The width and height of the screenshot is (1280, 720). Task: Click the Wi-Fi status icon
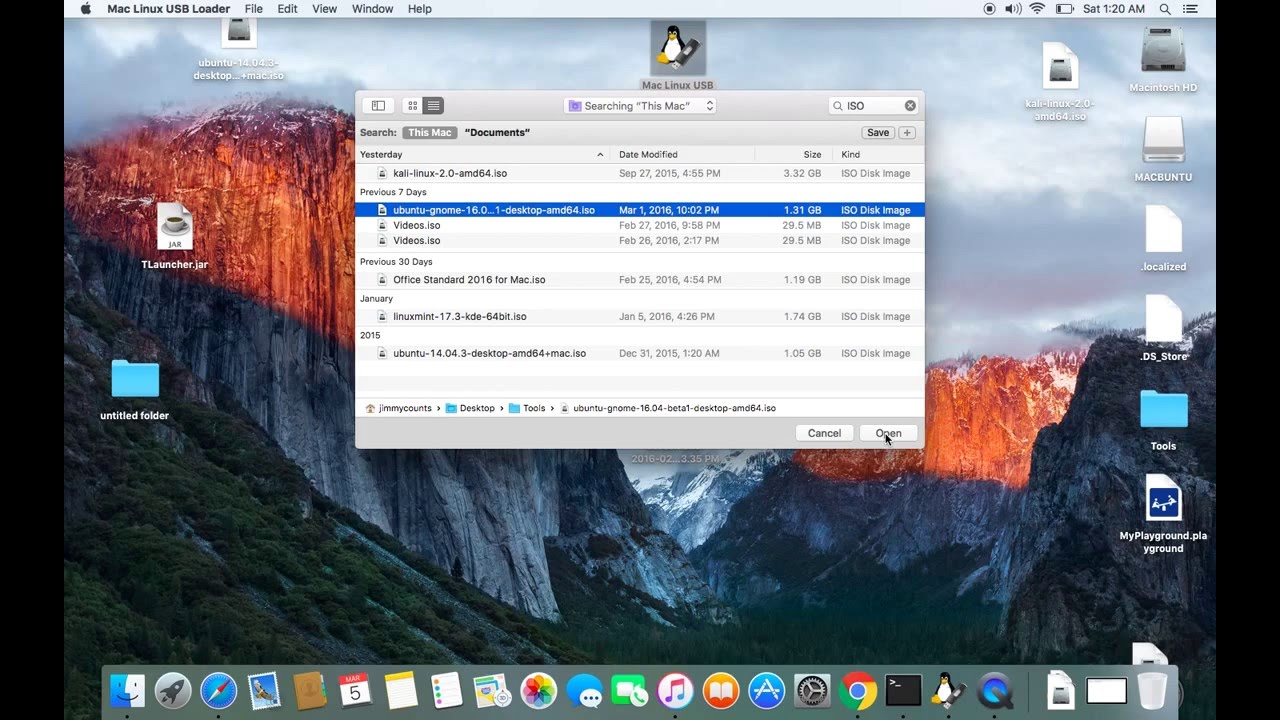click(x=1037, y=9)
